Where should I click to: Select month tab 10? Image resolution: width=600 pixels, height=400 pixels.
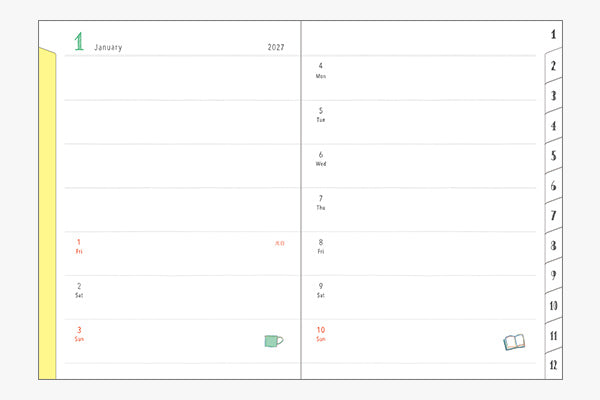click(553, 306)
